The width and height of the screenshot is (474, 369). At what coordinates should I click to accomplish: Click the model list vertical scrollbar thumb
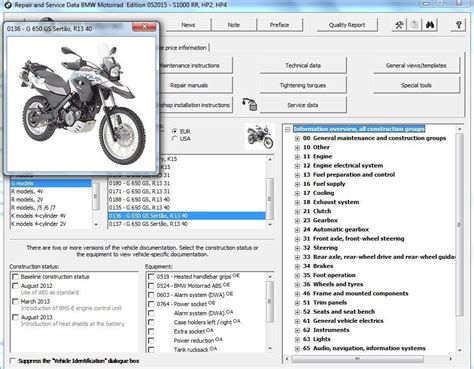[270, 199]
